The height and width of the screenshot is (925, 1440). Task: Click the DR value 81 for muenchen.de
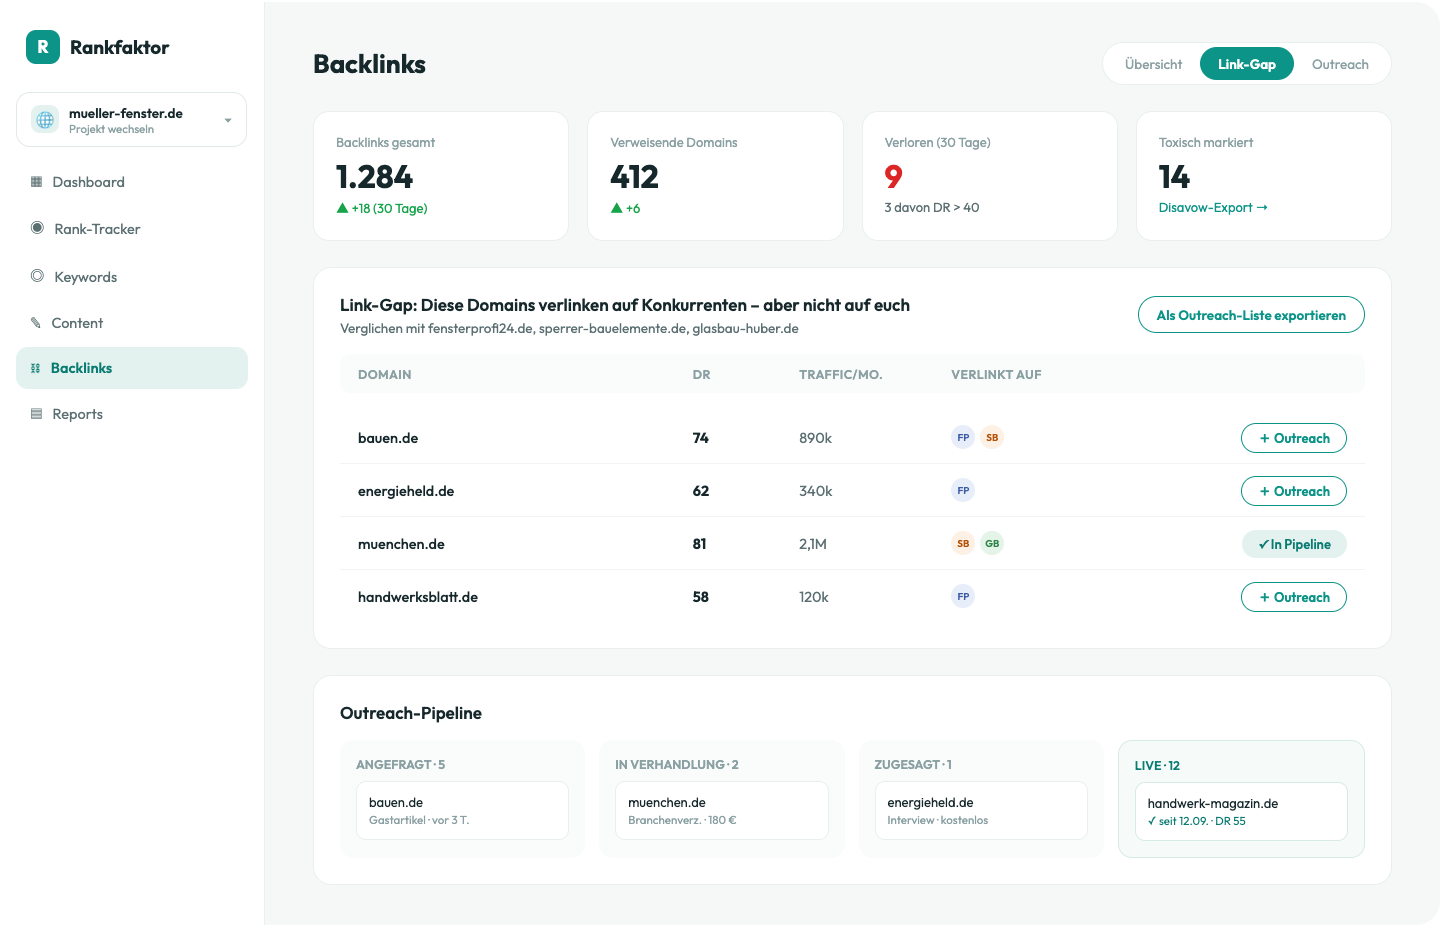tap(700, 544)
